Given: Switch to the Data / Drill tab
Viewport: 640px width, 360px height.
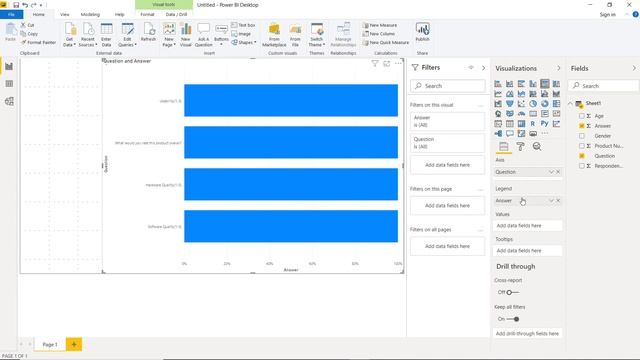Looking at the screenshot, I should point(176,14).
